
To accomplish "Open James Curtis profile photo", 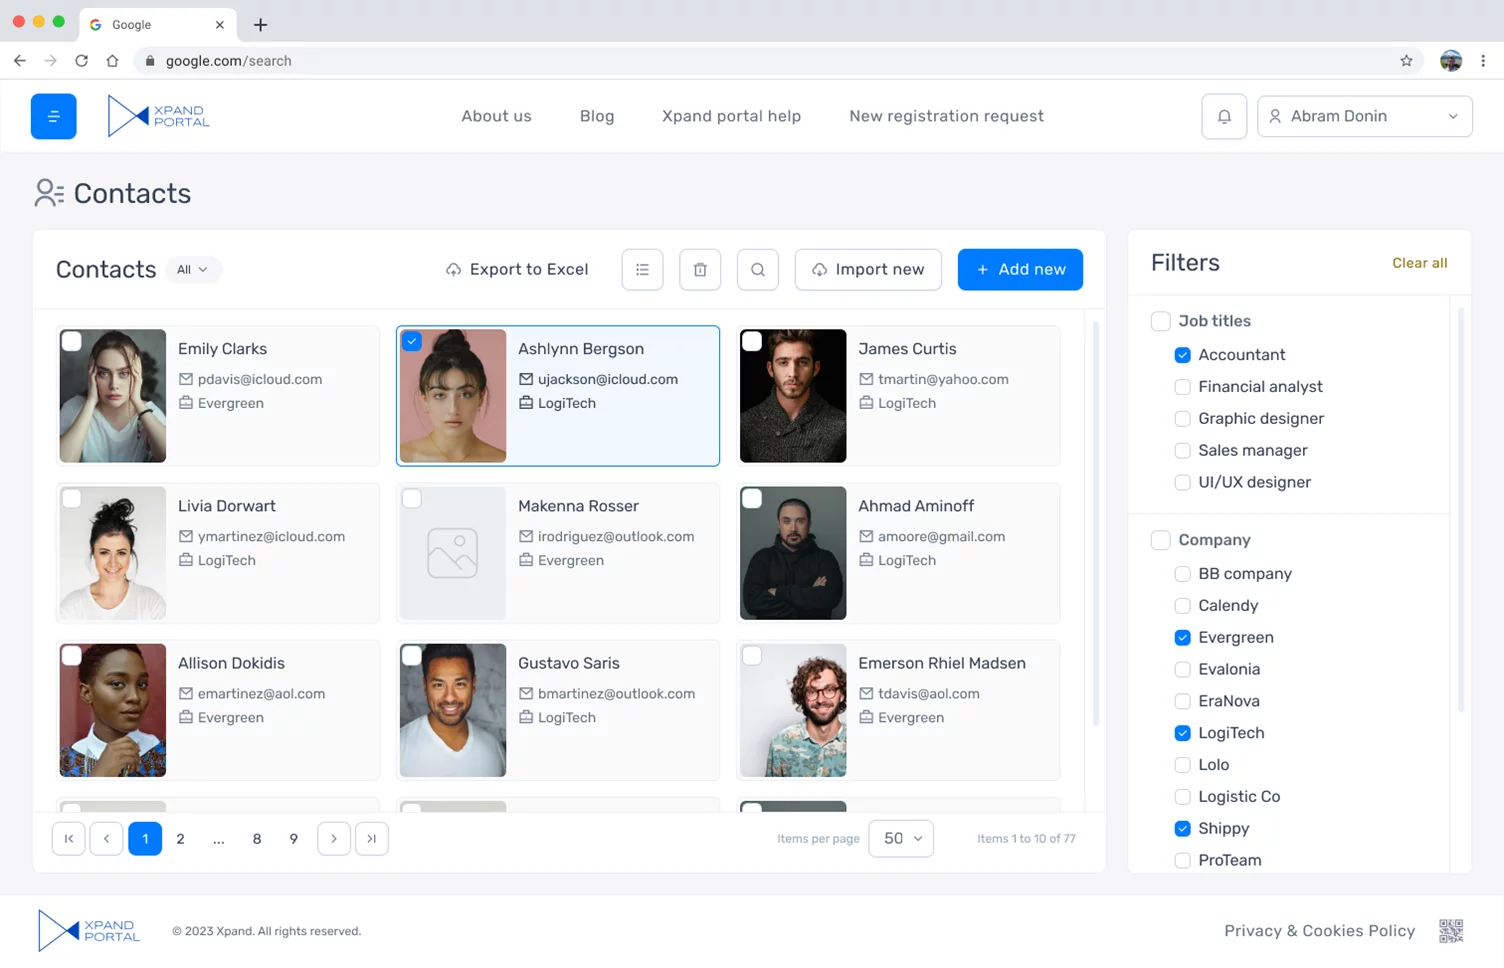I will click(793, 396).
